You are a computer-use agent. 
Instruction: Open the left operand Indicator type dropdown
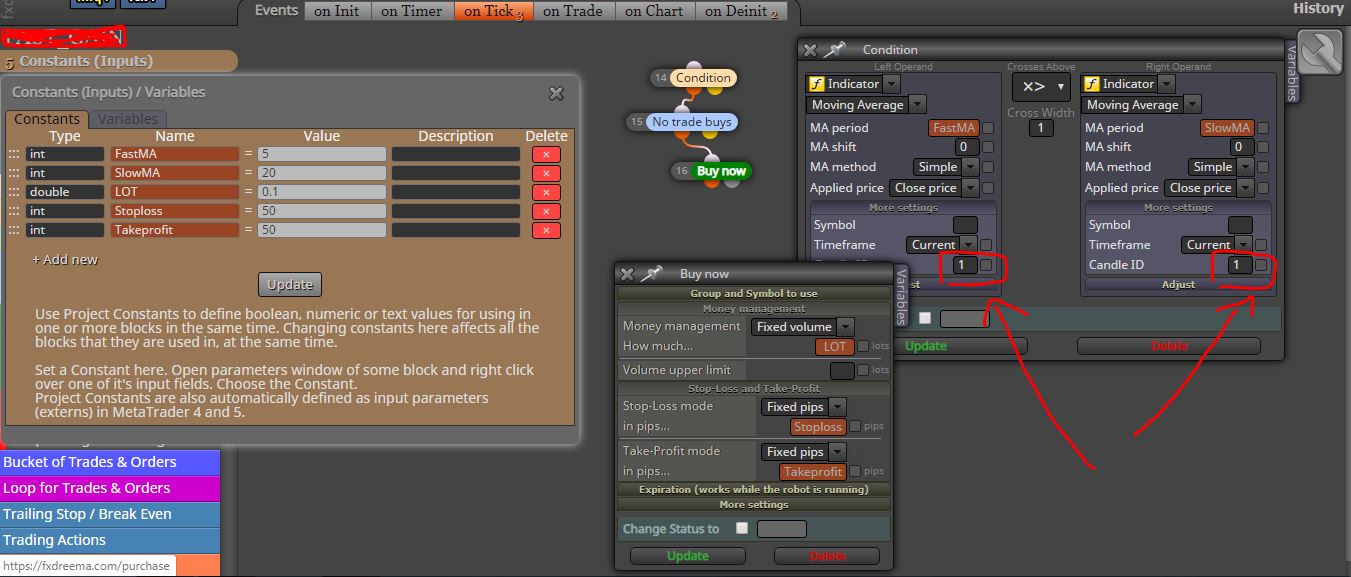point(892,84)
